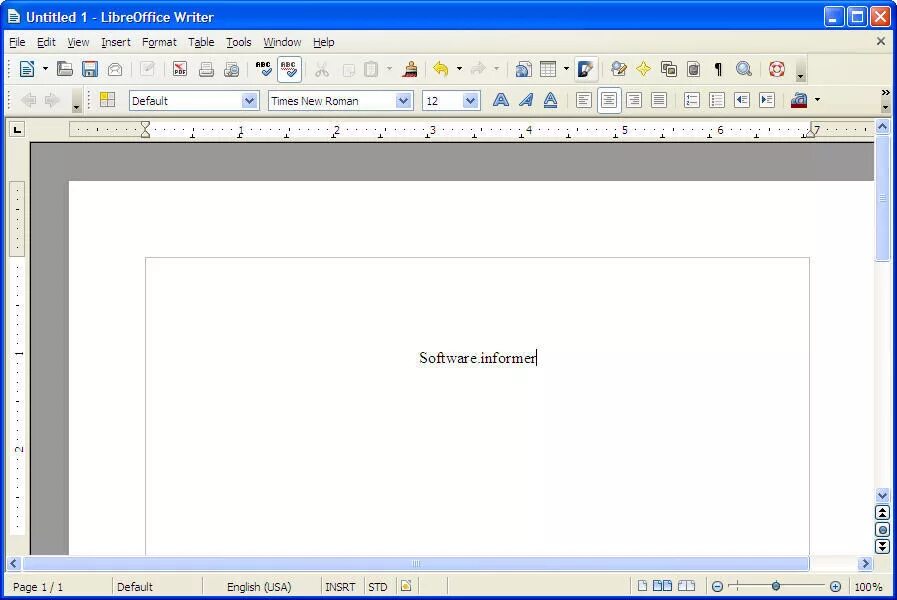Click the Table insert icon

point(548,69)
